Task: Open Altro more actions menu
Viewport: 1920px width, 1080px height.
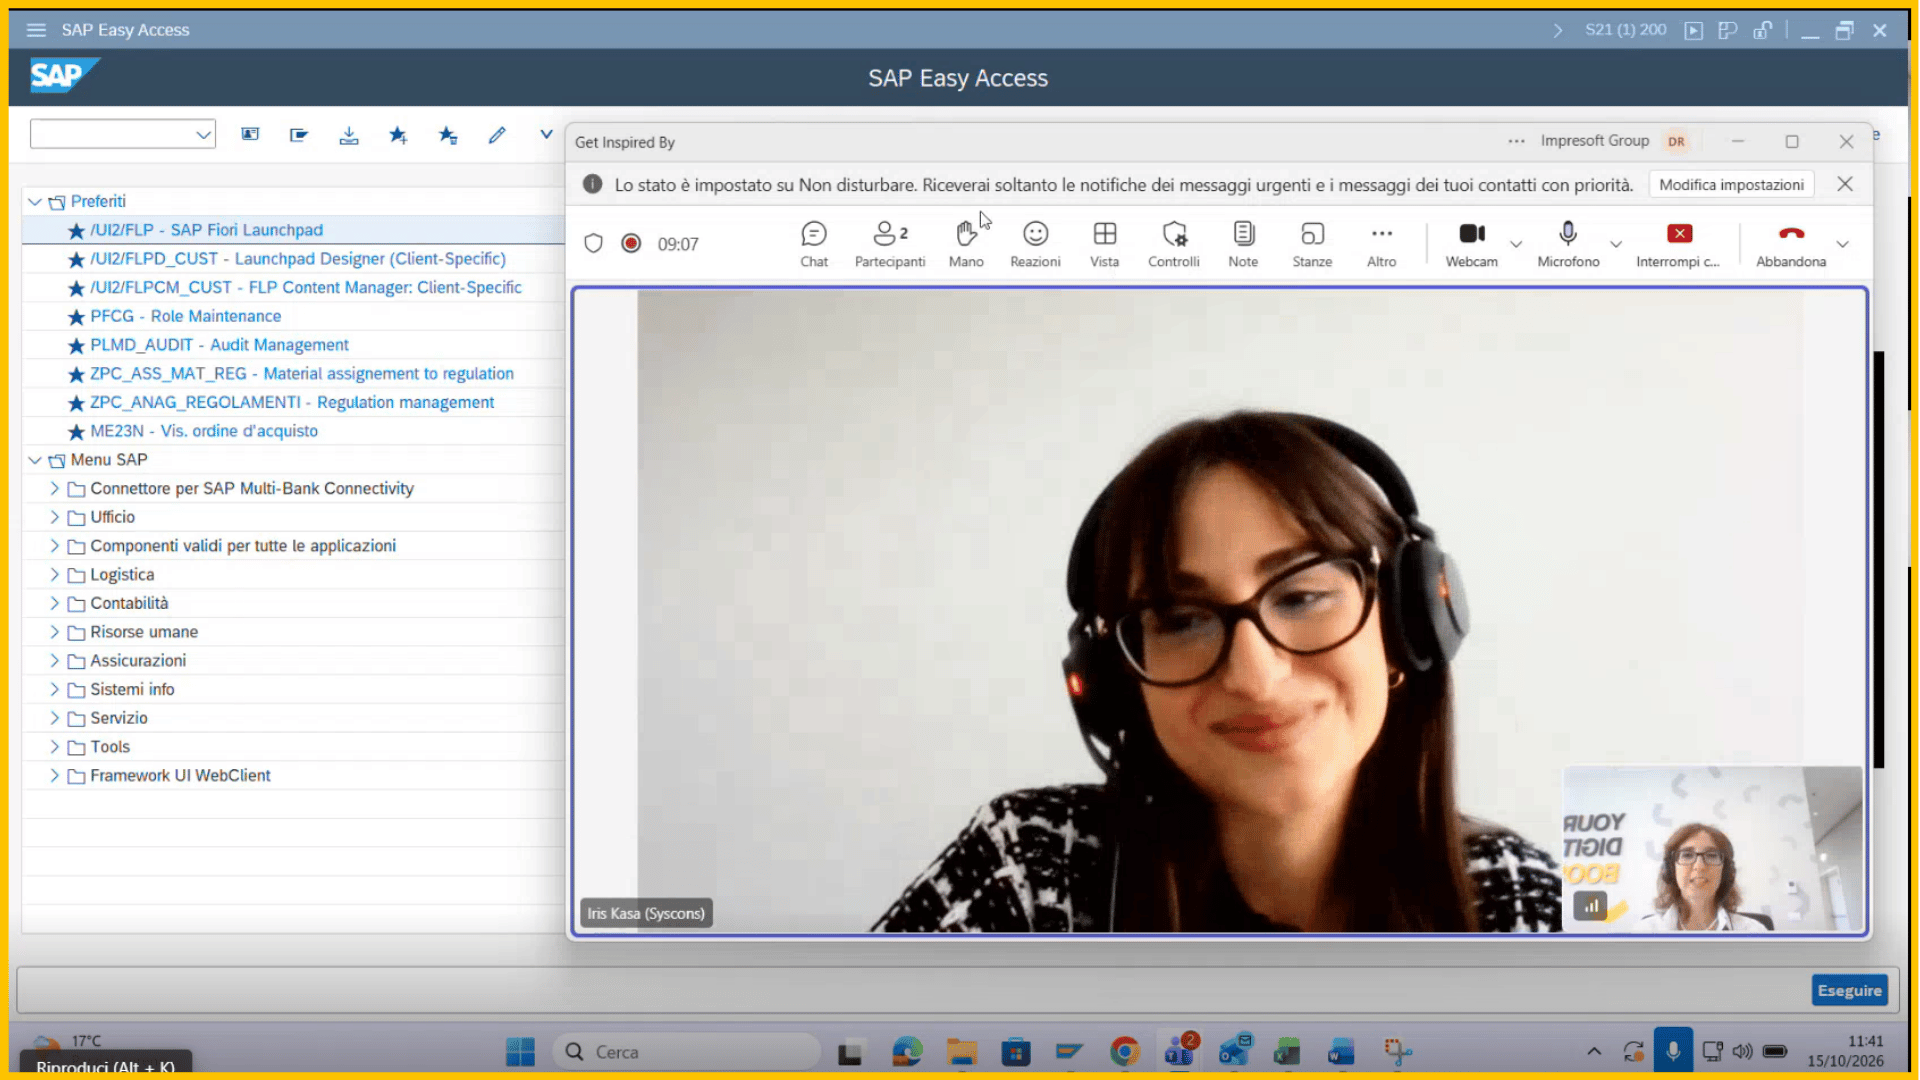Action: [x=1382, y=244]
